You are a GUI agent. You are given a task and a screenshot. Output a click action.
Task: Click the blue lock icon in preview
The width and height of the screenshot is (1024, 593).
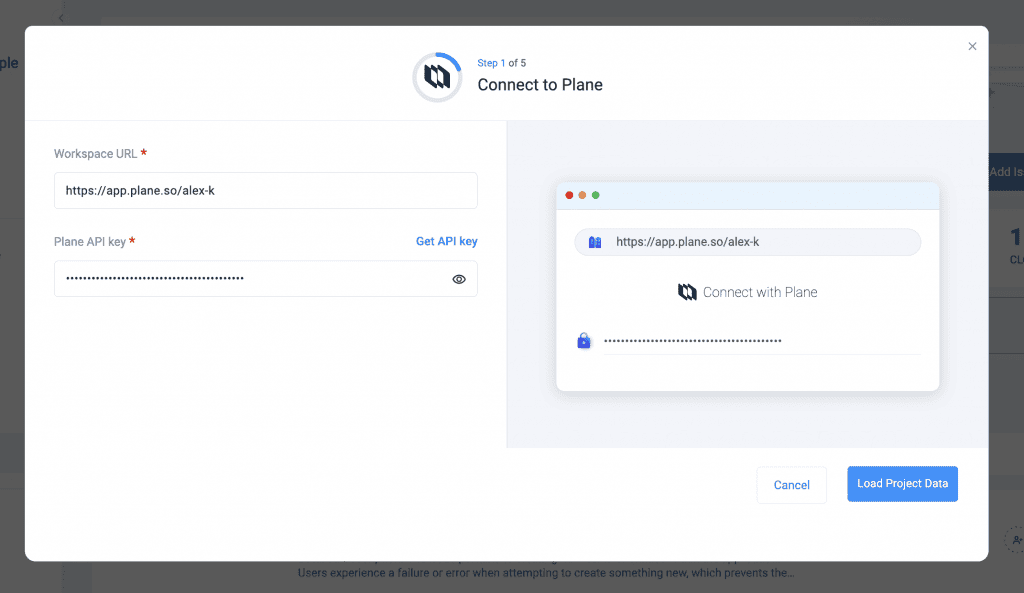pyautogui.click(x=584, y=340)
